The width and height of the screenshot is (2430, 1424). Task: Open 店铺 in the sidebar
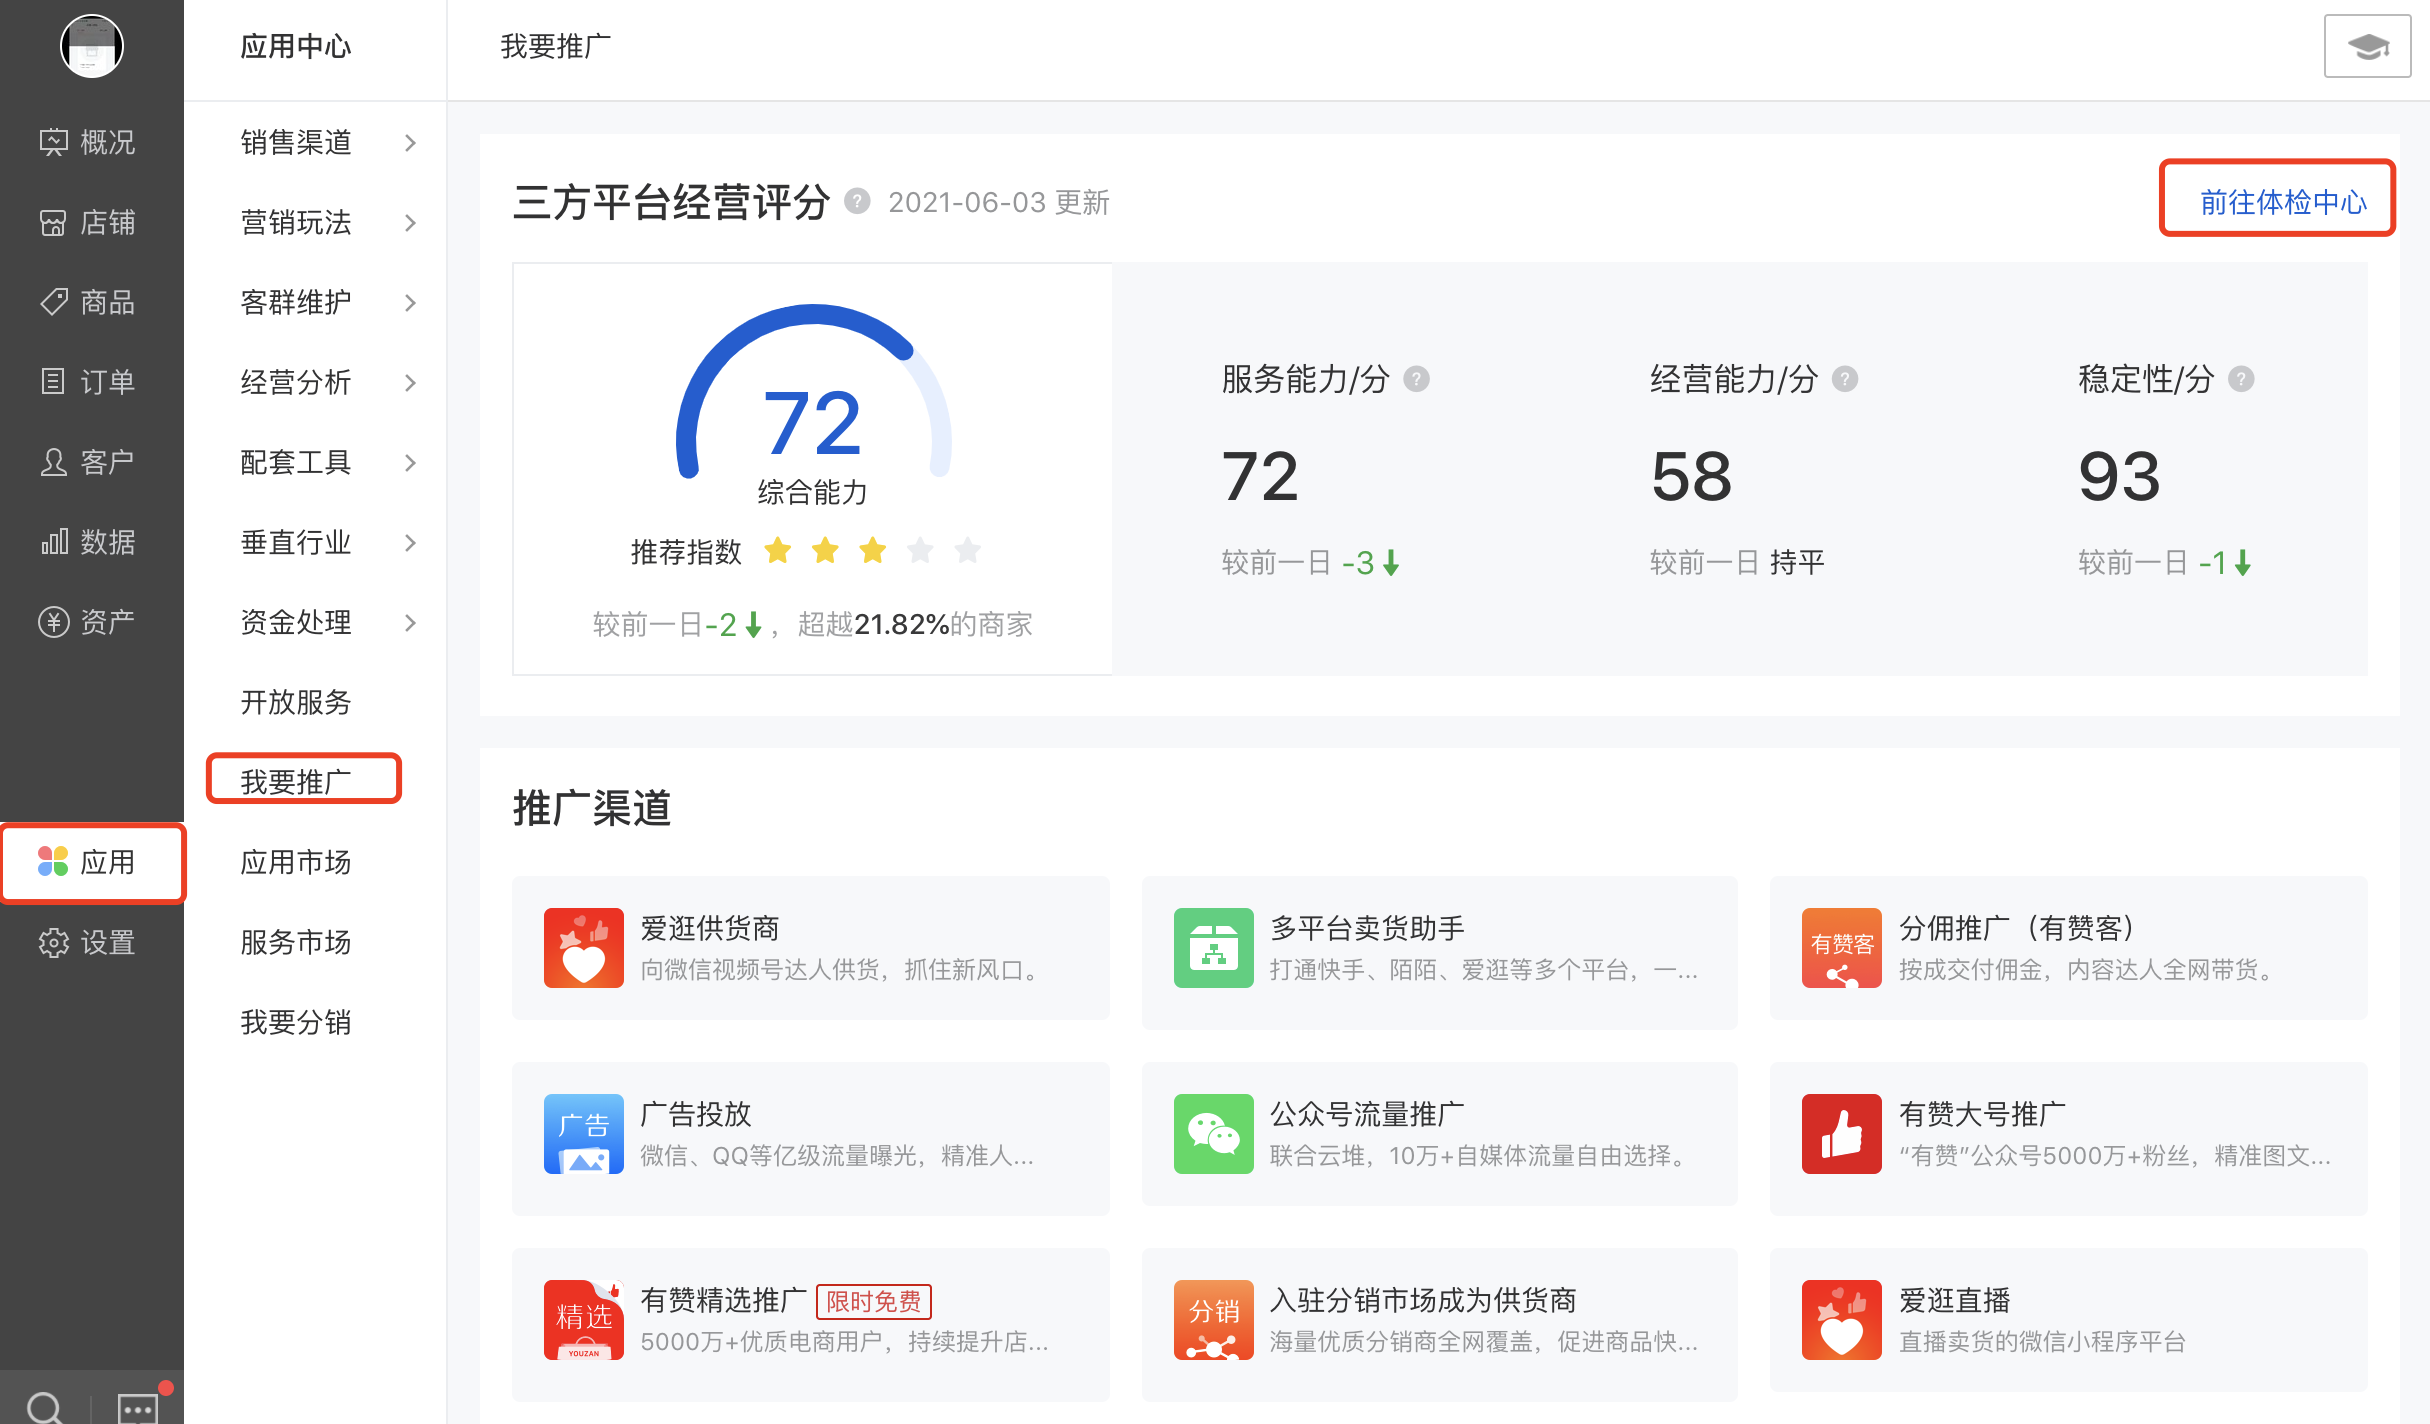coord(88,222)
